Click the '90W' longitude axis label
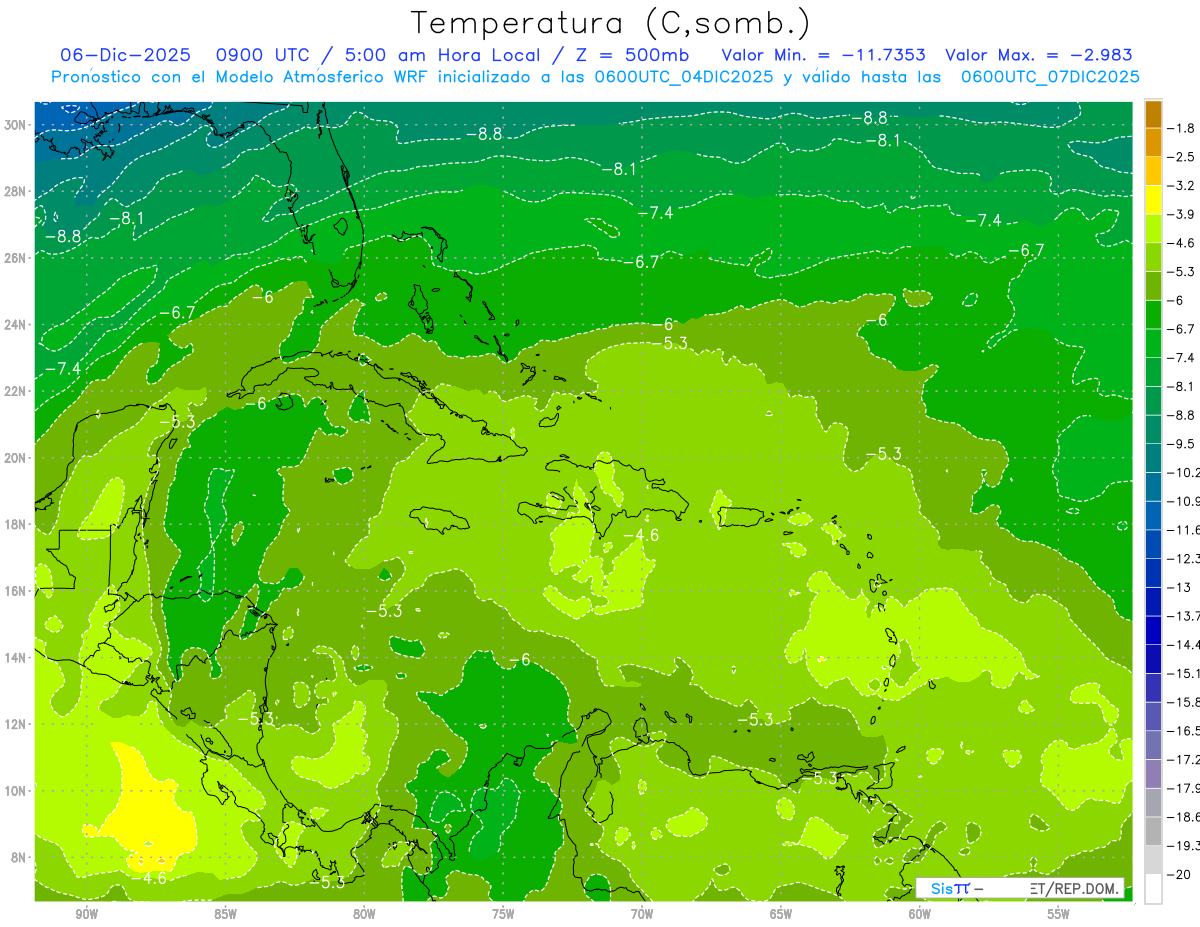This screenshot has height=927, width=1200. (x=86, y=914)
